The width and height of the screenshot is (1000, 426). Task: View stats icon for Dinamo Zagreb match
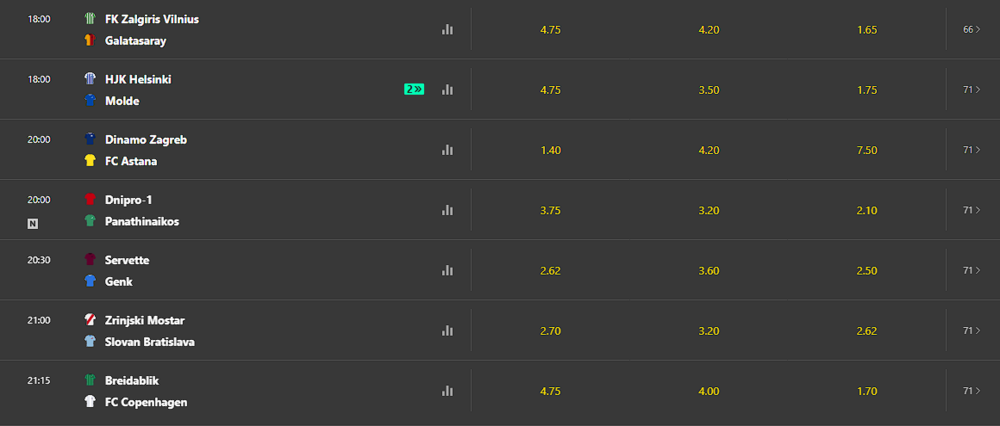[x=447, y=150]
